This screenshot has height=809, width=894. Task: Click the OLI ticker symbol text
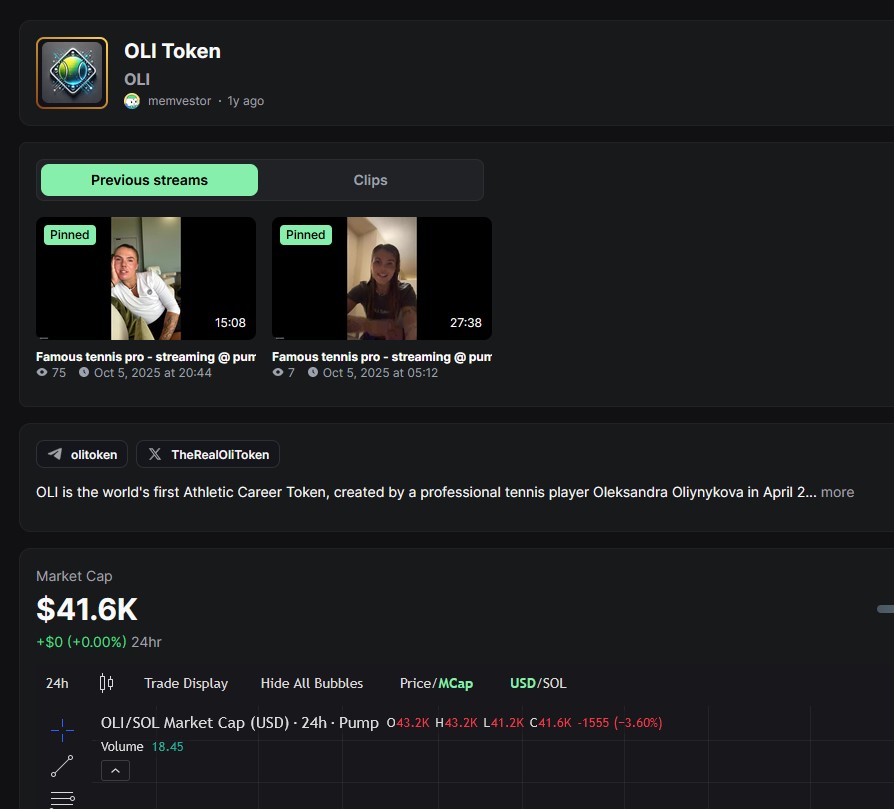point(137,79)
